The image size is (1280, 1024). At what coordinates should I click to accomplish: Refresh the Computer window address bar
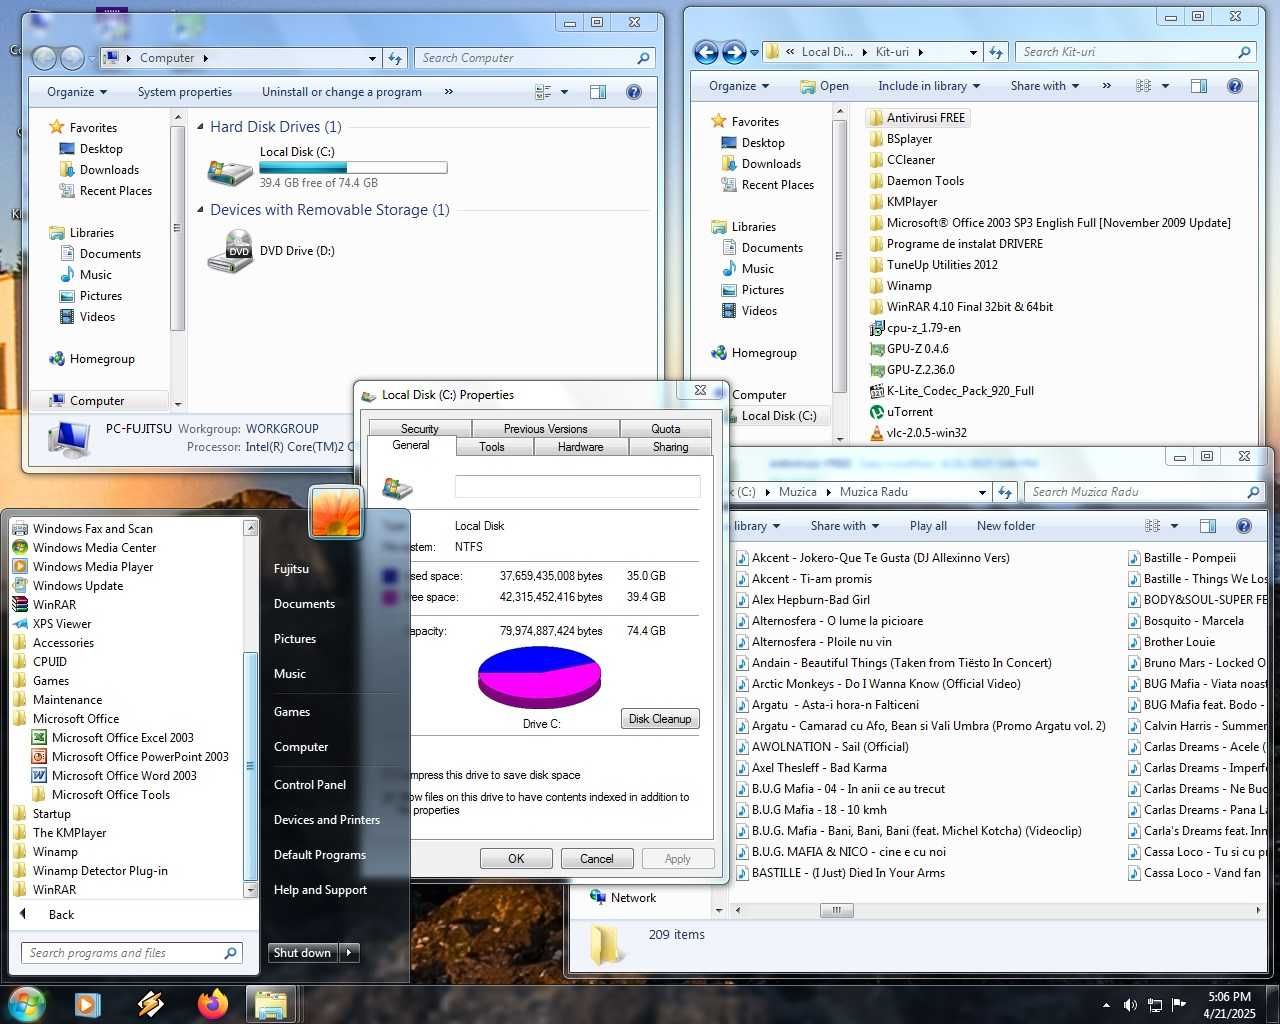(x=395, y=58)
